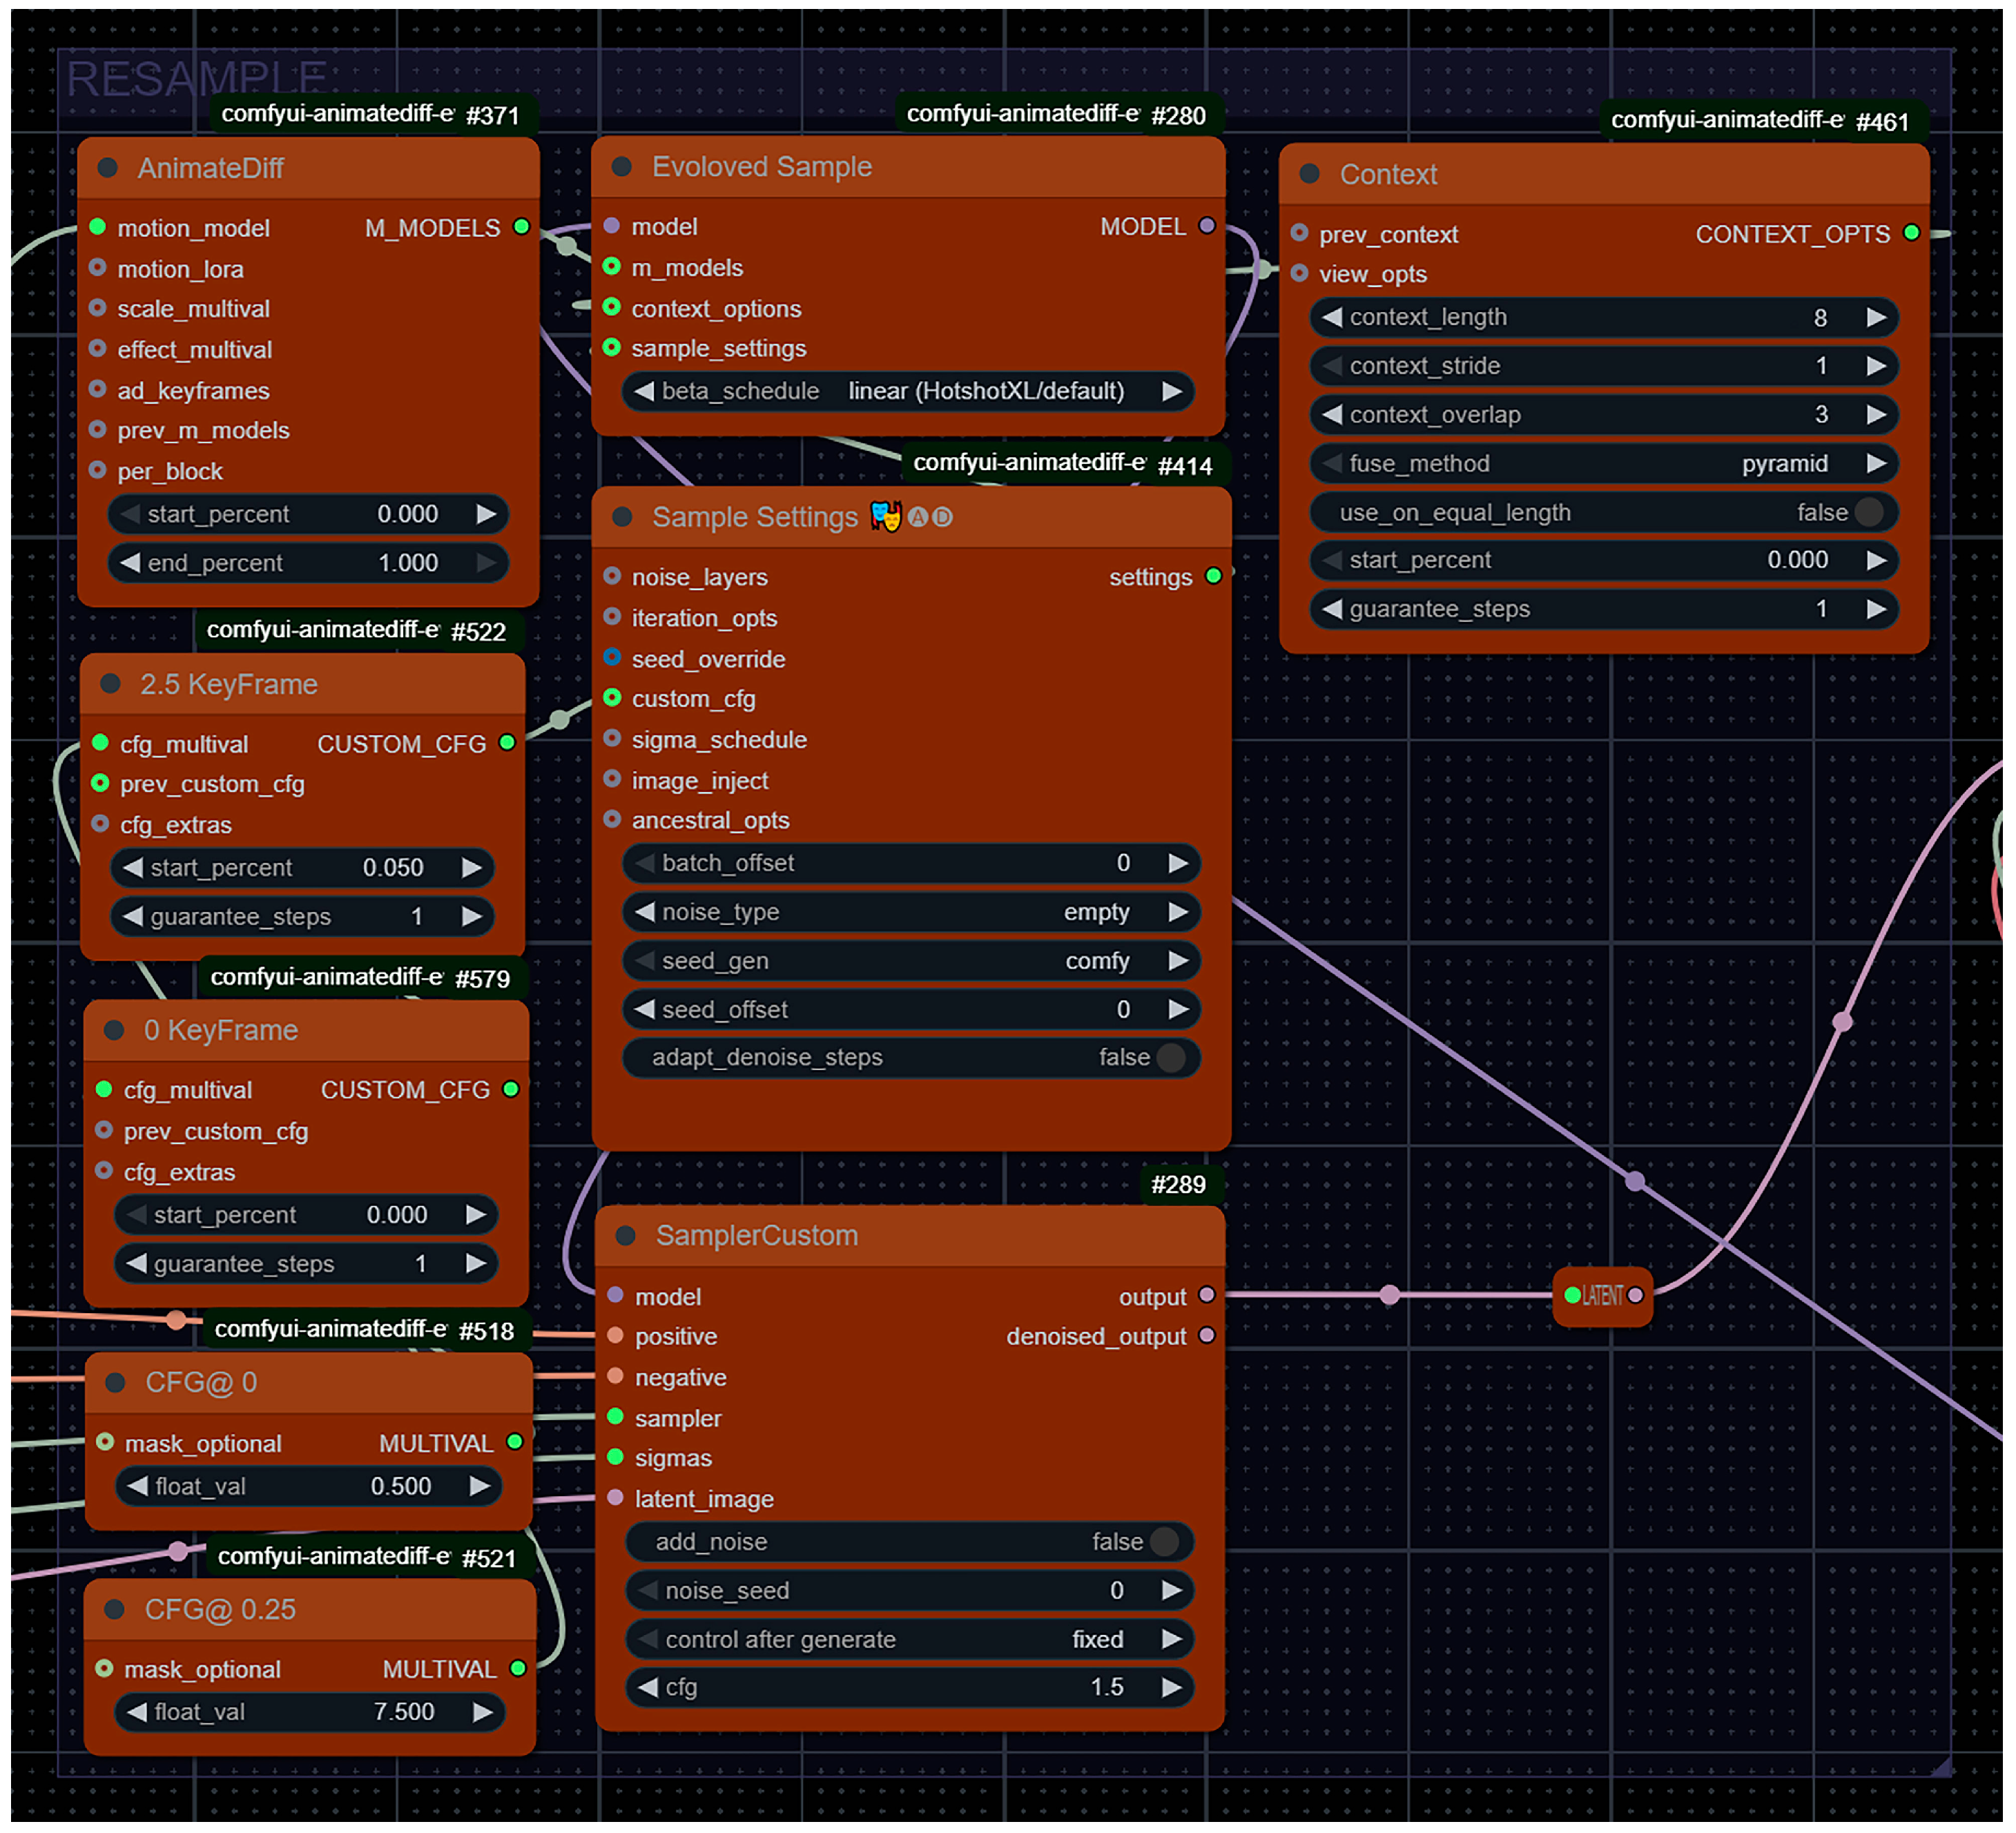This screenshot has height=1833, width=2016.
Task: Collapse the Evoloved Sample node via its title dot
Action: coord(622,166)
